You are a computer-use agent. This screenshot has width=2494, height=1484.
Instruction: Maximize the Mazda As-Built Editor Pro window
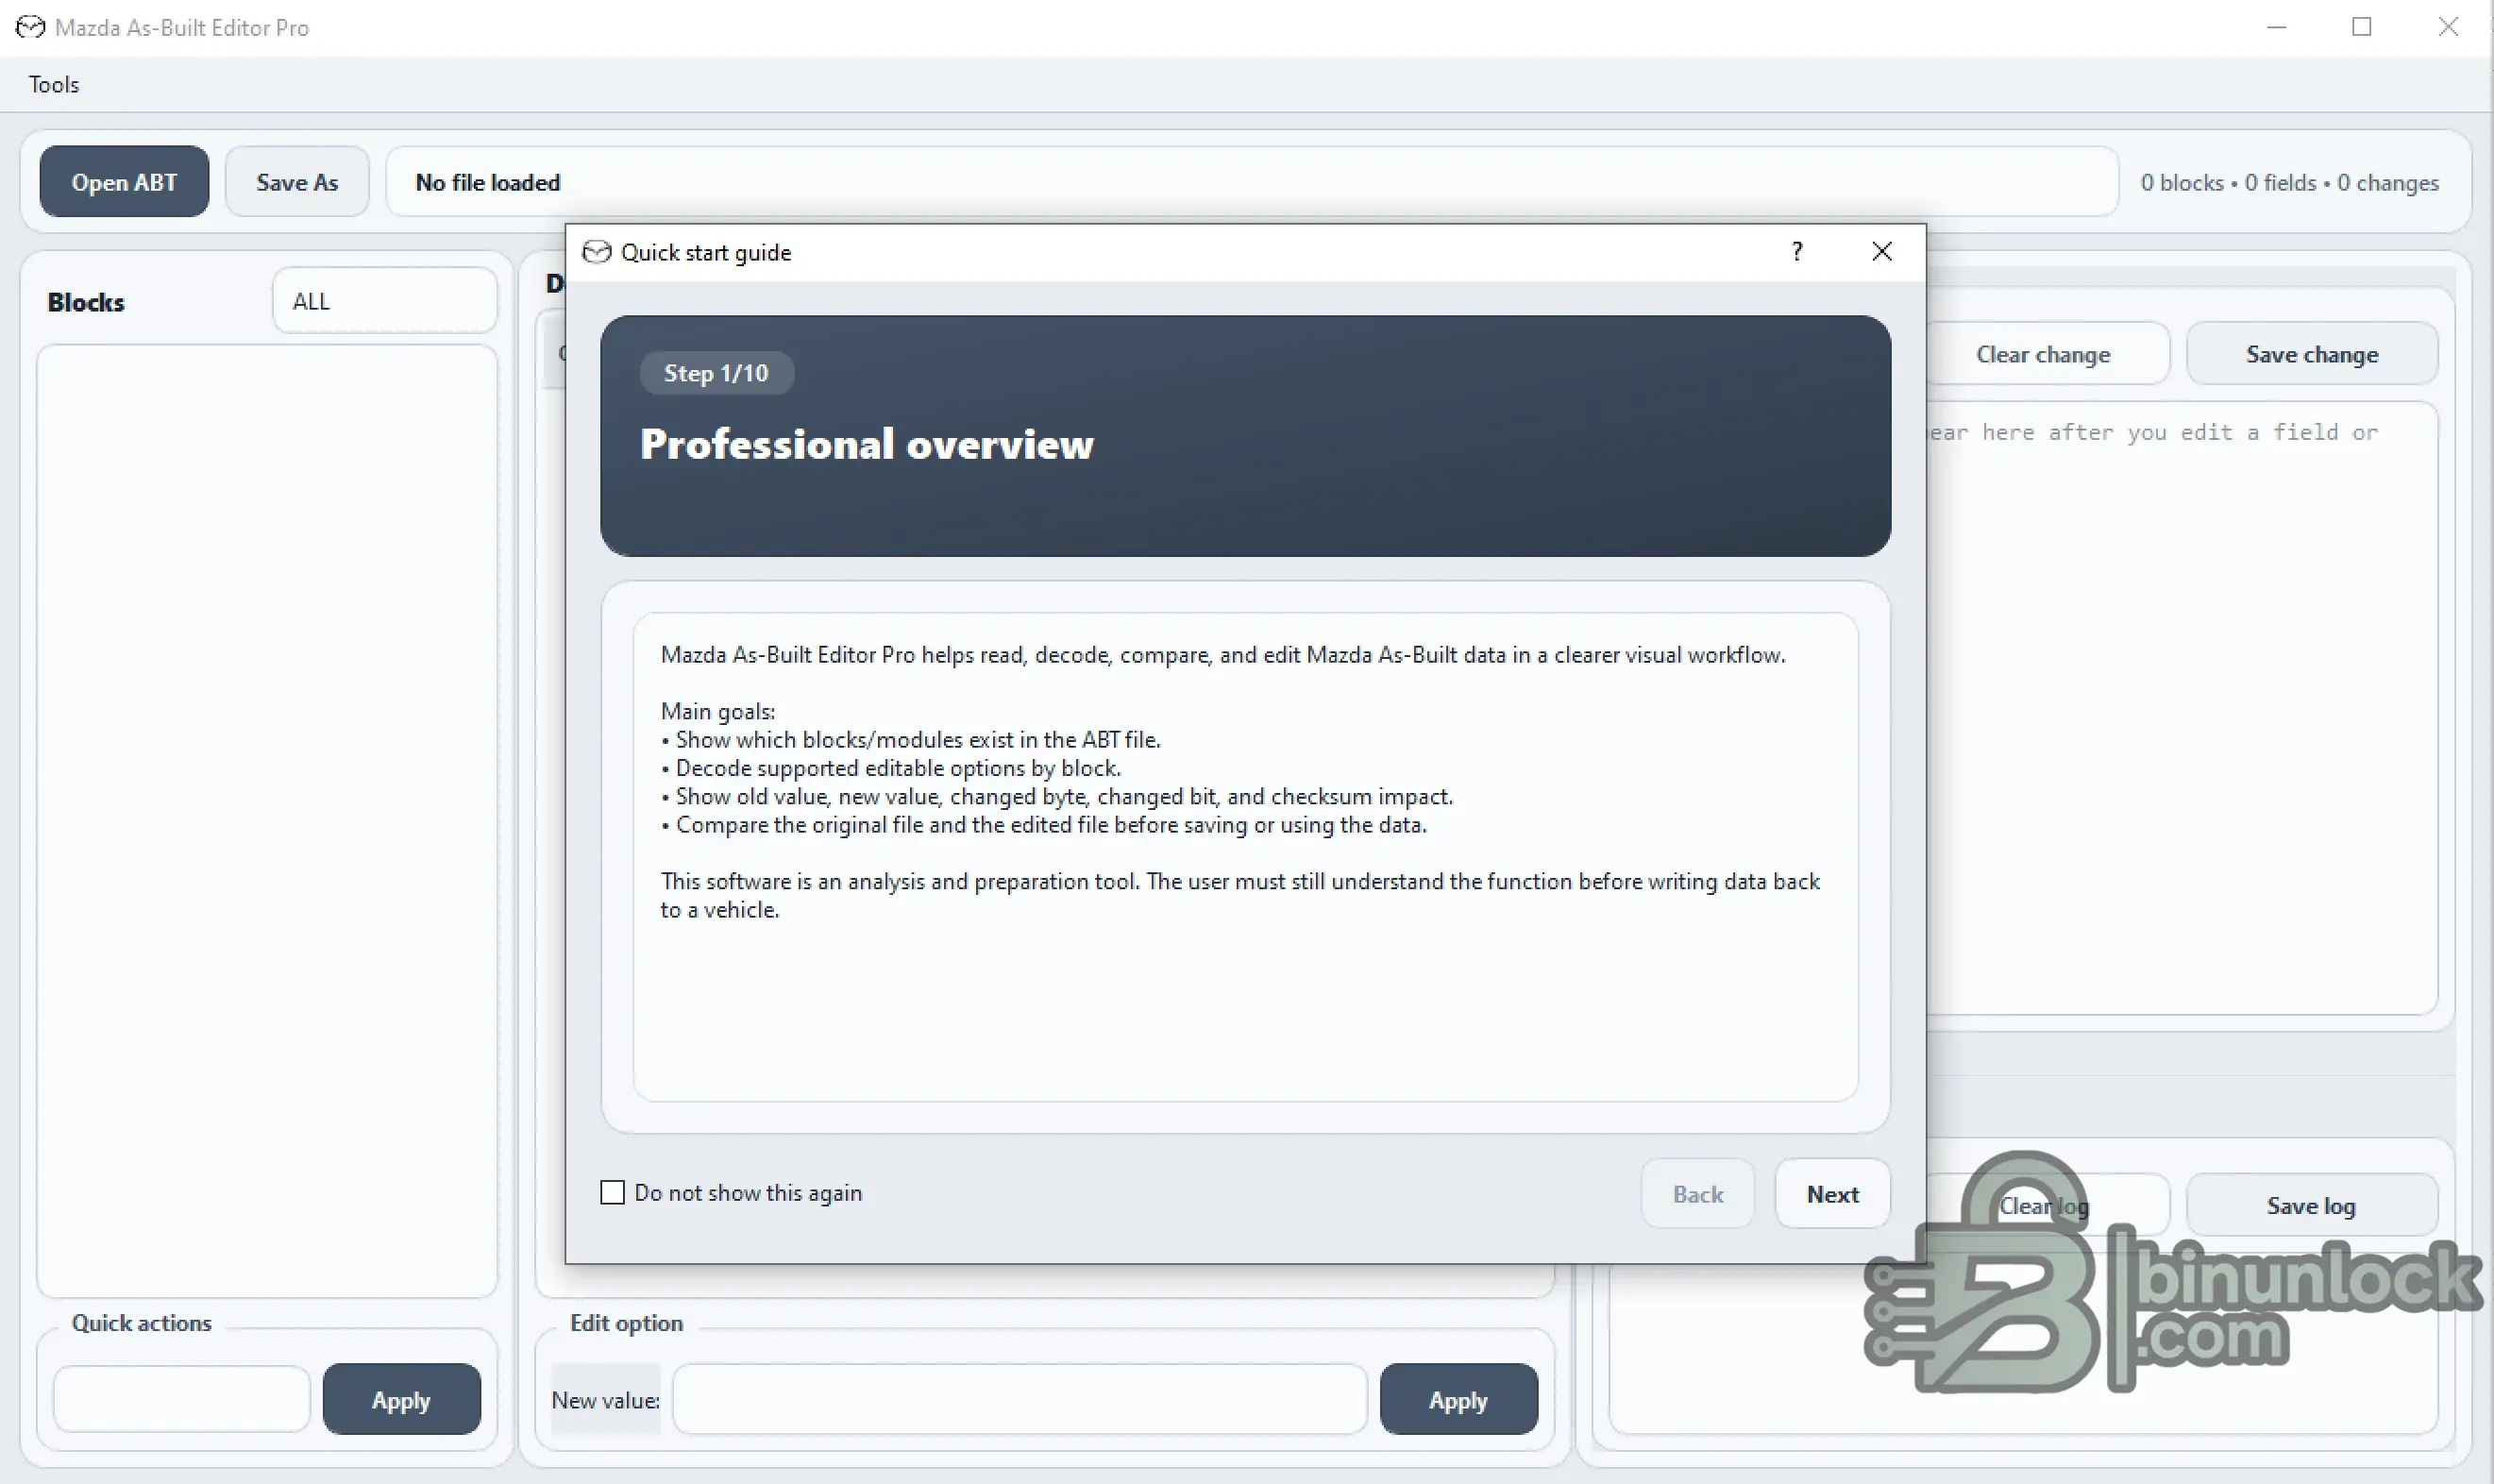point(2362,27)
